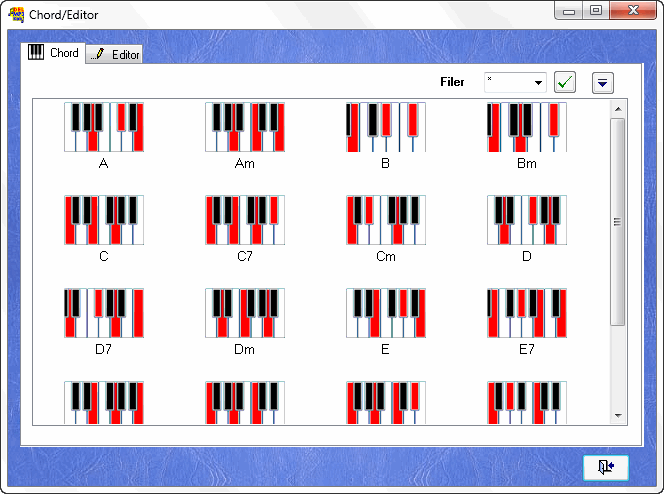Click the 'D7' chord name label

103,349
